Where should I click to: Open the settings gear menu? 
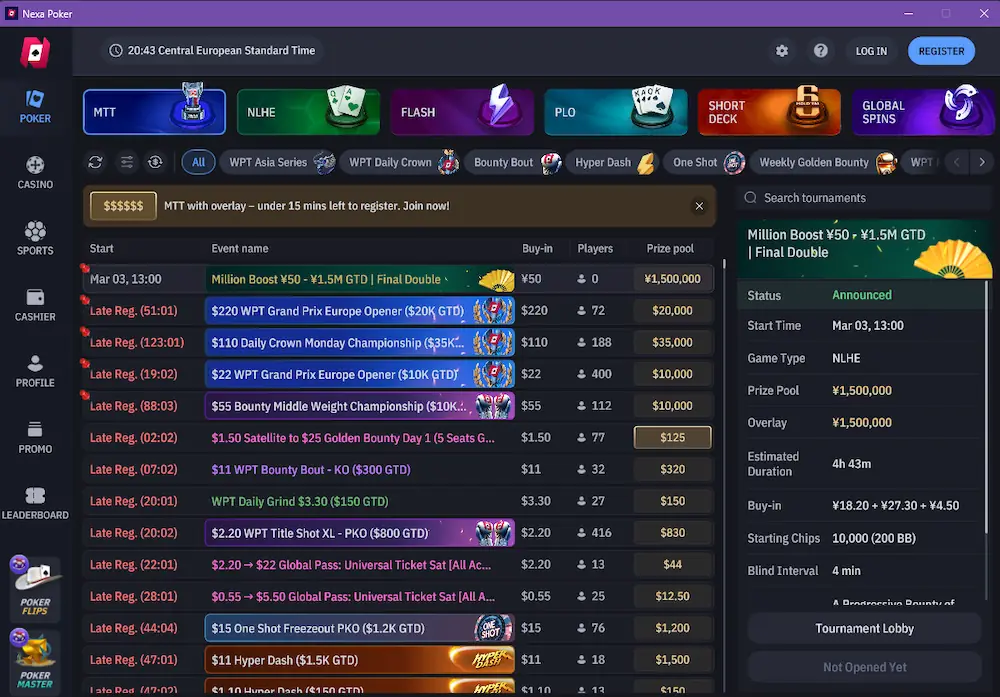pos(782,50)
